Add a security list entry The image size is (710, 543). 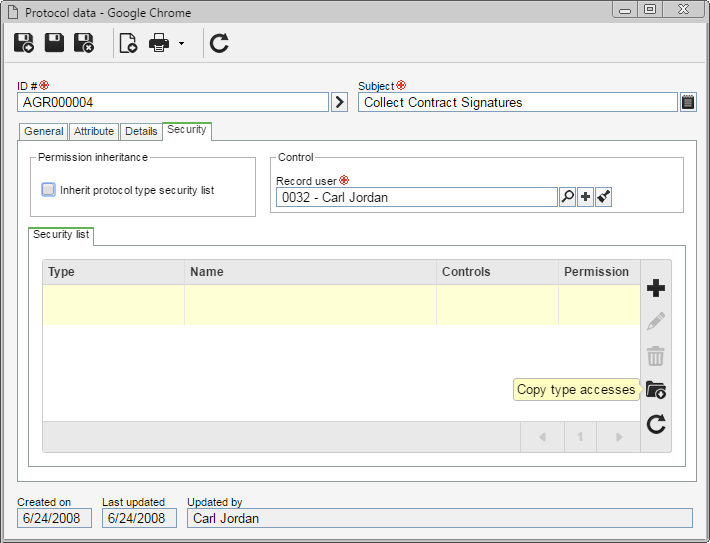[x=656, y=288]
